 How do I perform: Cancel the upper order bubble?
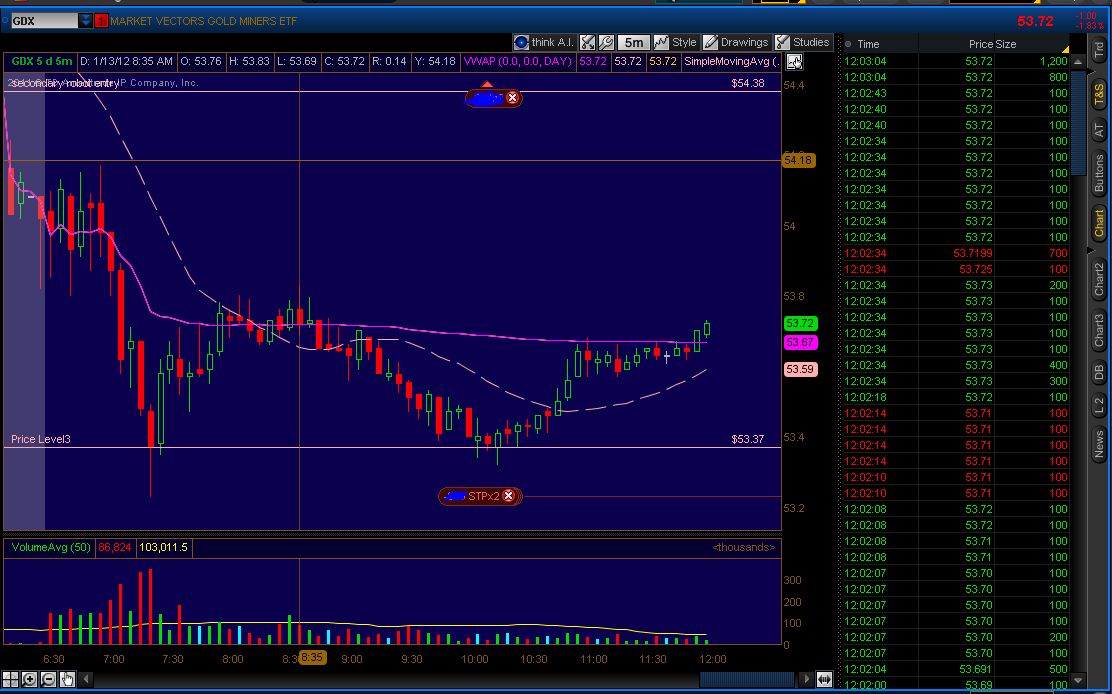point(512,98)
